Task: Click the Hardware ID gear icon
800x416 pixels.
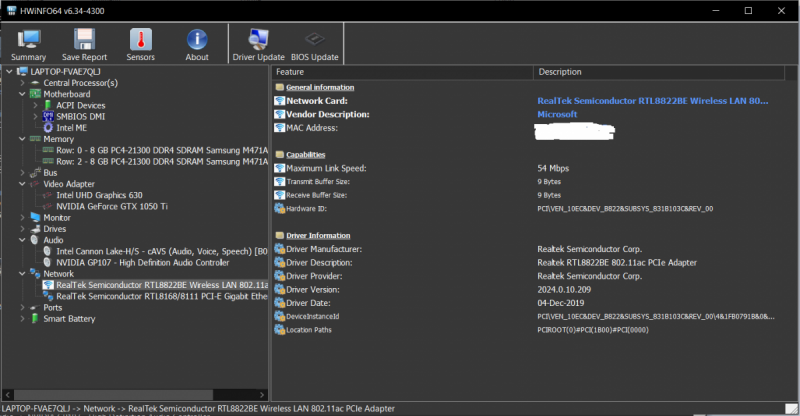Action: pos(280,208)
